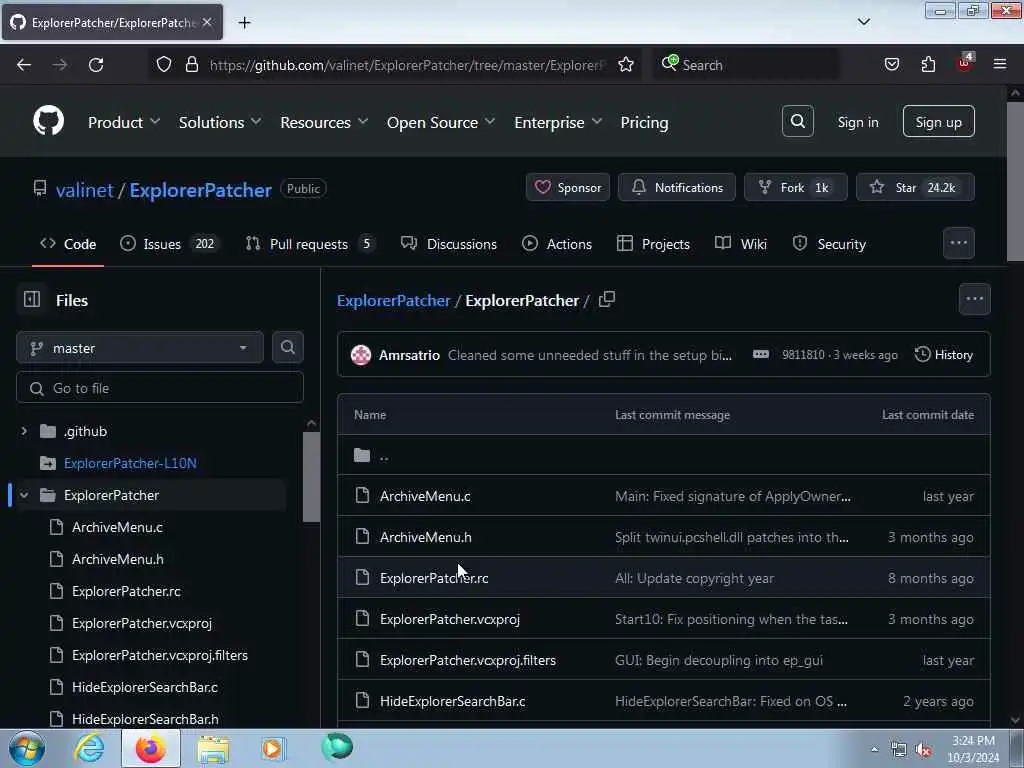This screenshot has height=768, width=1024.
Task: Open the Pocket save icon
Action: click(x=891, y=65)
